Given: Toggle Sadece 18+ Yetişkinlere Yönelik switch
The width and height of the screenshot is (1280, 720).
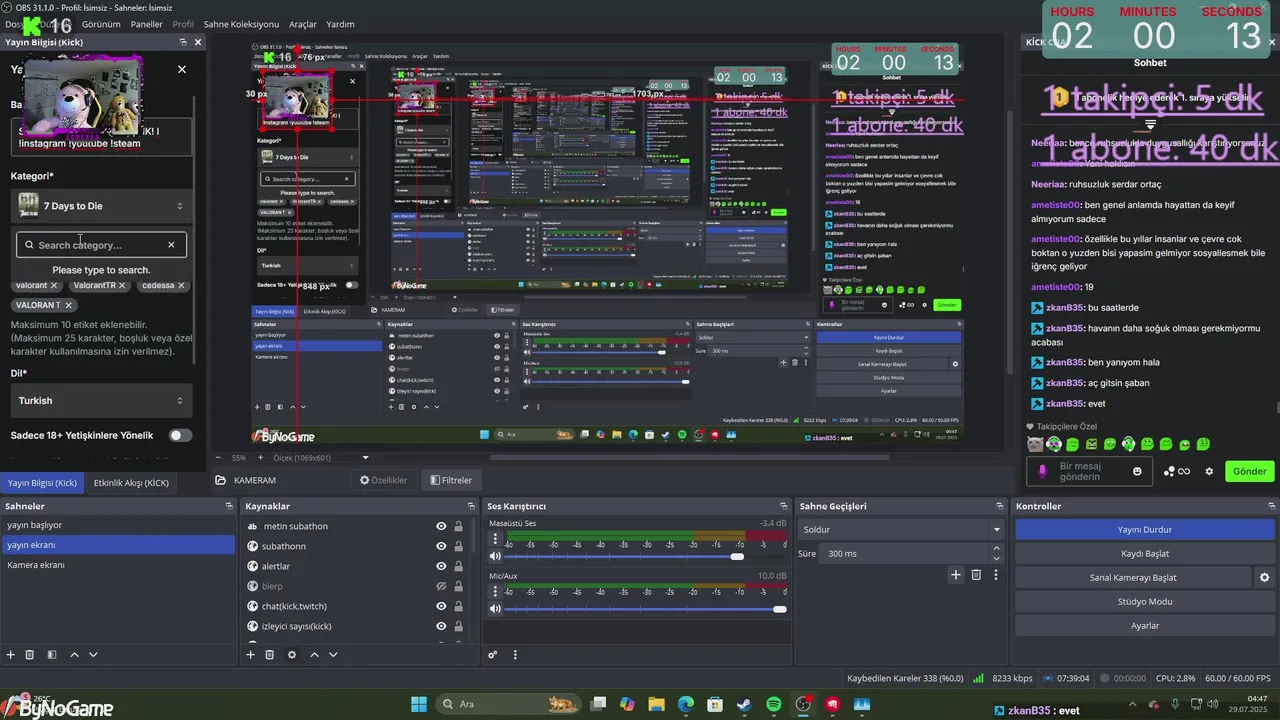Looking at the screenshot, I should 180,435.
